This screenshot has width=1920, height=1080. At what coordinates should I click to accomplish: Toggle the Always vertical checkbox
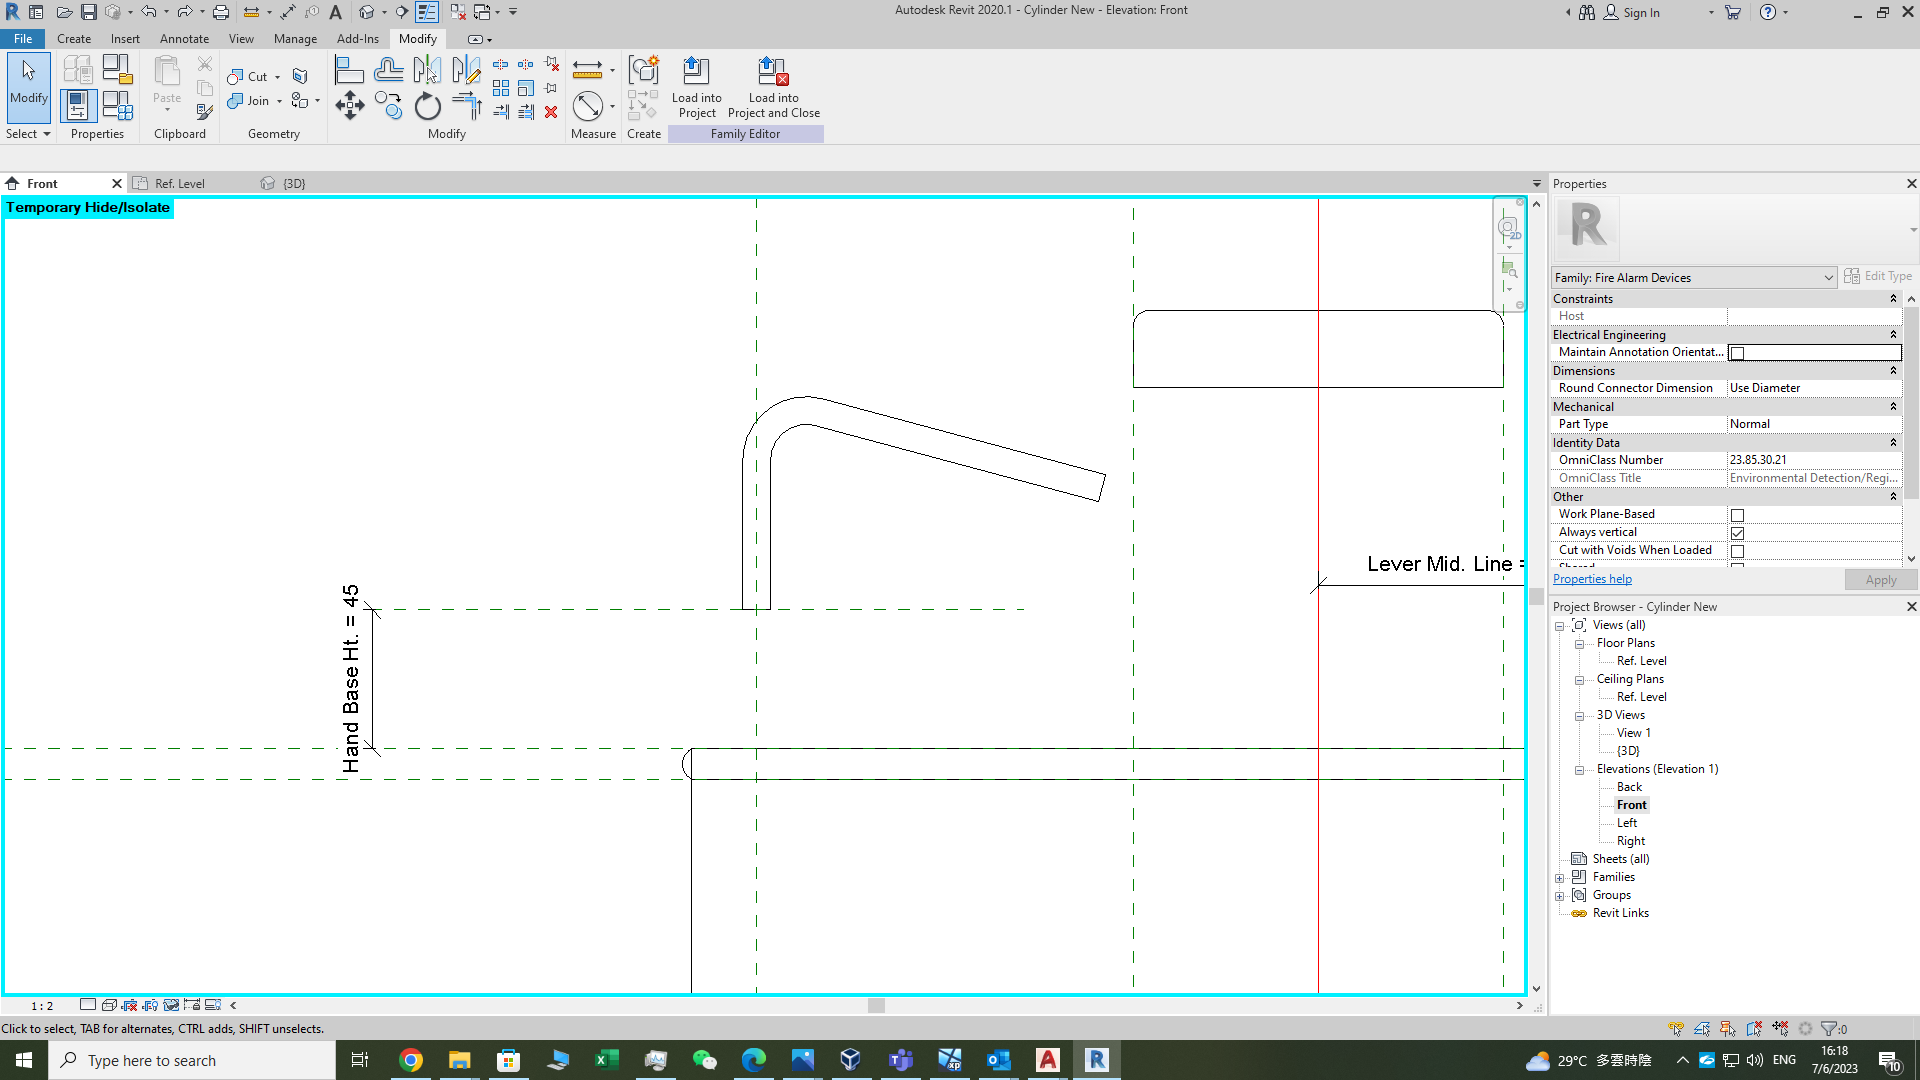pos(1737,533)
